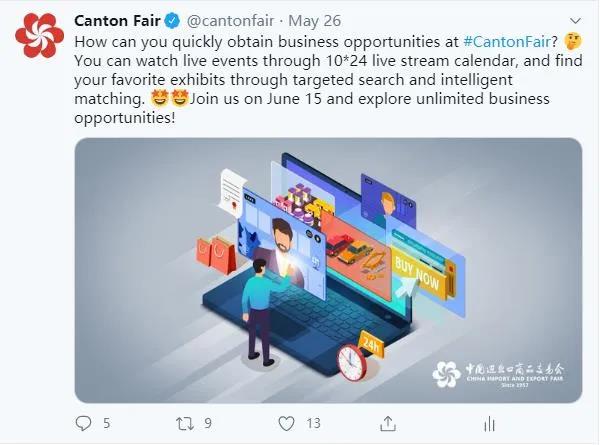Open the May 26 timestamp link
Viewport: 600px width, 445px height.
tap(315, 21)
